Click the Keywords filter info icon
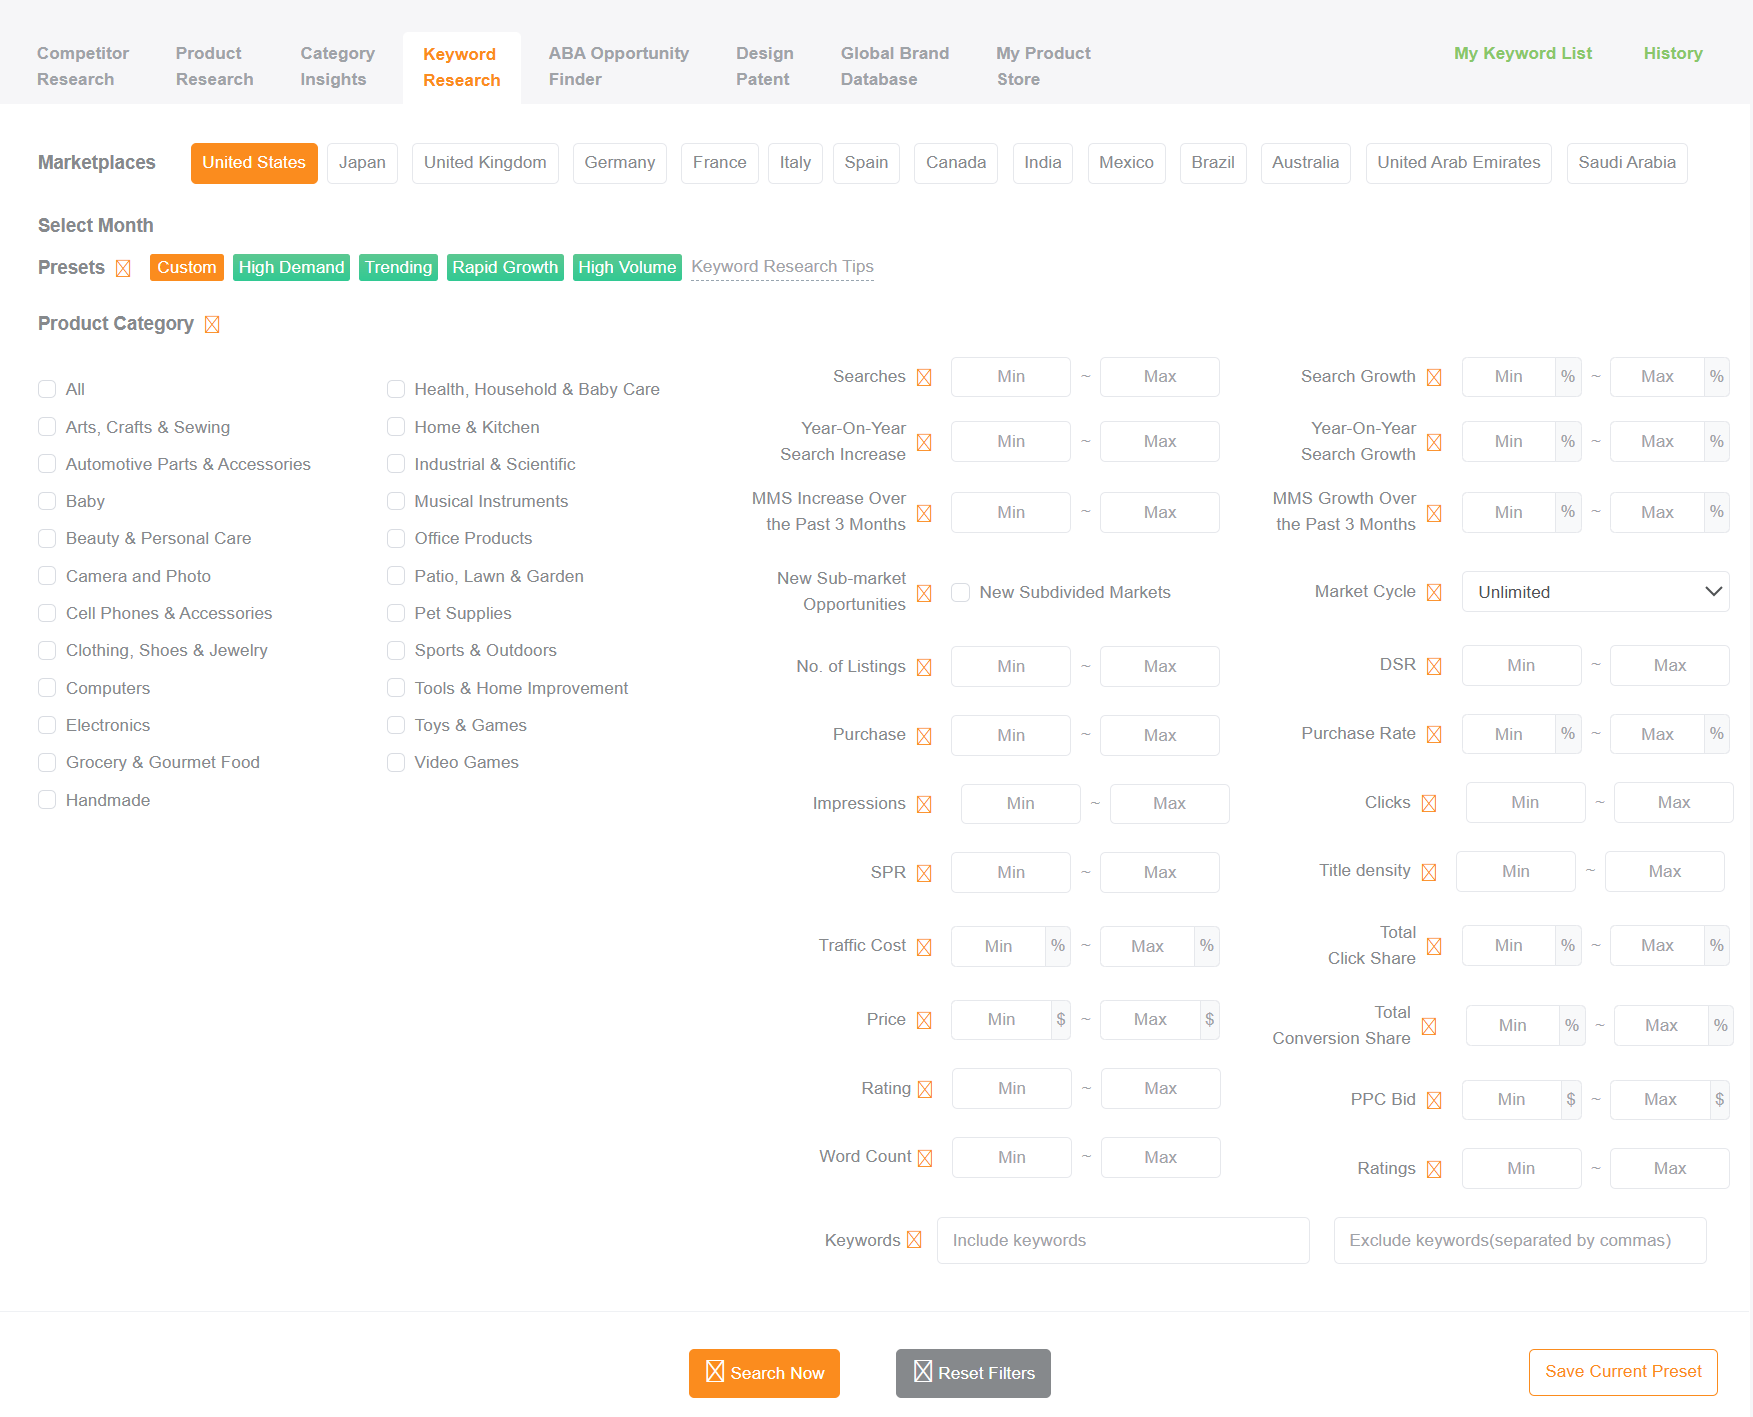Screen dimensions: 1753x1417 pos(914,1239)
